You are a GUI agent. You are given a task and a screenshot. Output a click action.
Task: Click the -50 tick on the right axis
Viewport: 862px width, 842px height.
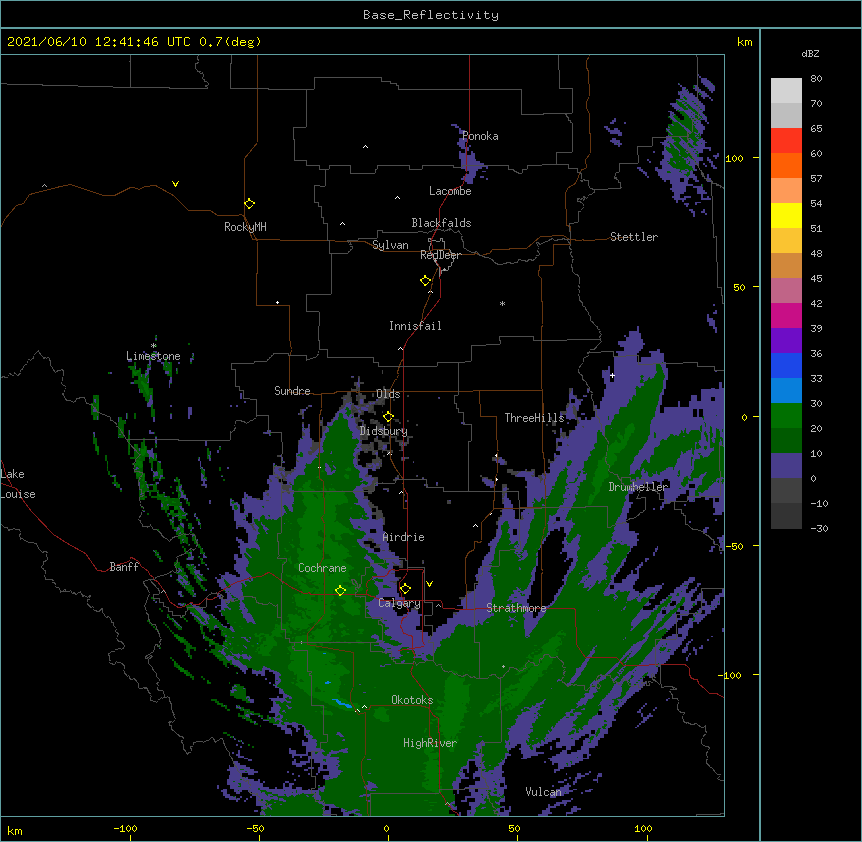[734, 546]
